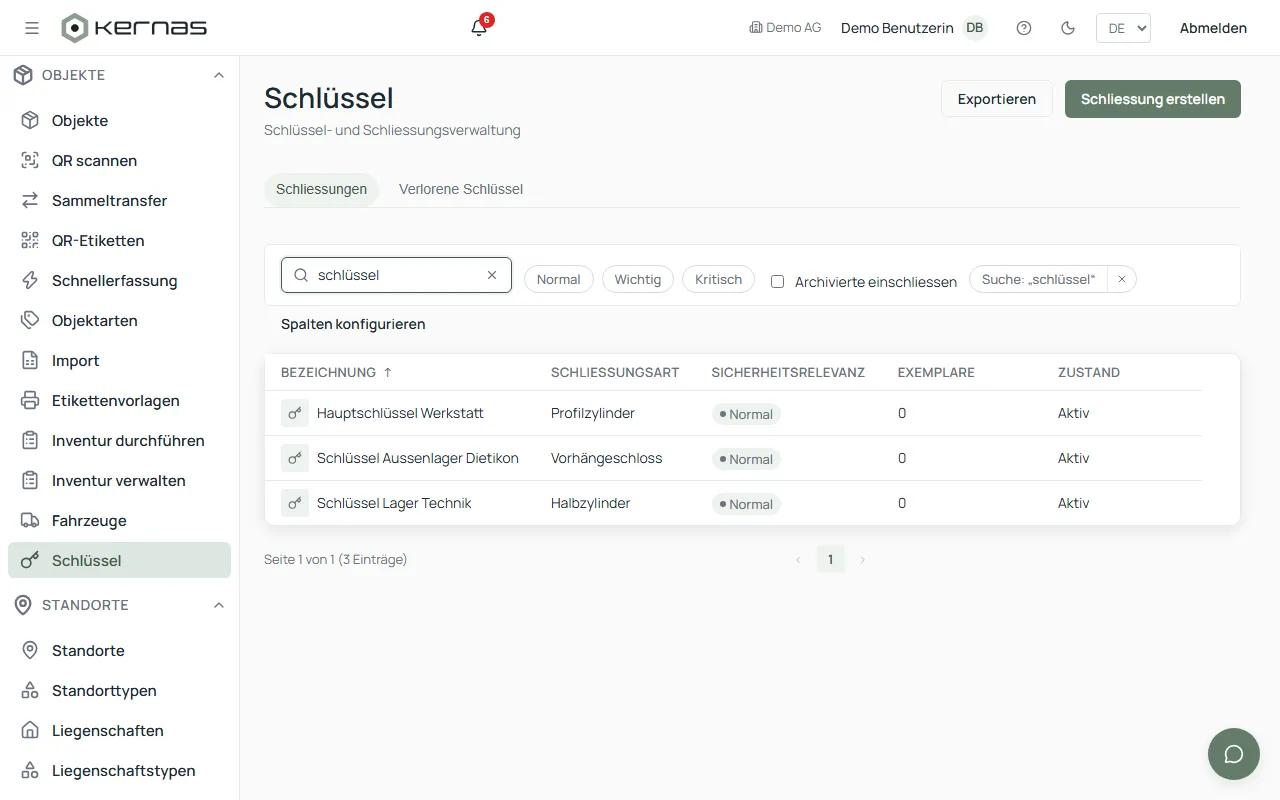Image resolution: width=1280 pixels, height=800 pixels.
Task: Select the Schliessungen tab
Action: coord(321,189)
